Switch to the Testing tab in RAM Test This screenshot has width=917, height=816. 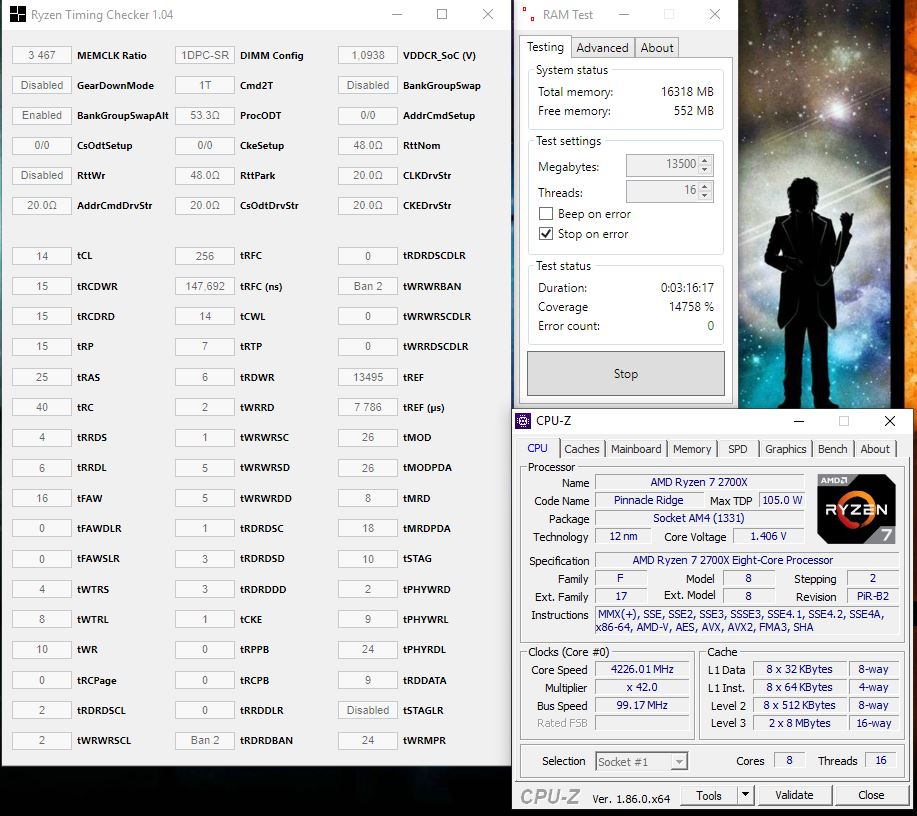pos(545,47)
